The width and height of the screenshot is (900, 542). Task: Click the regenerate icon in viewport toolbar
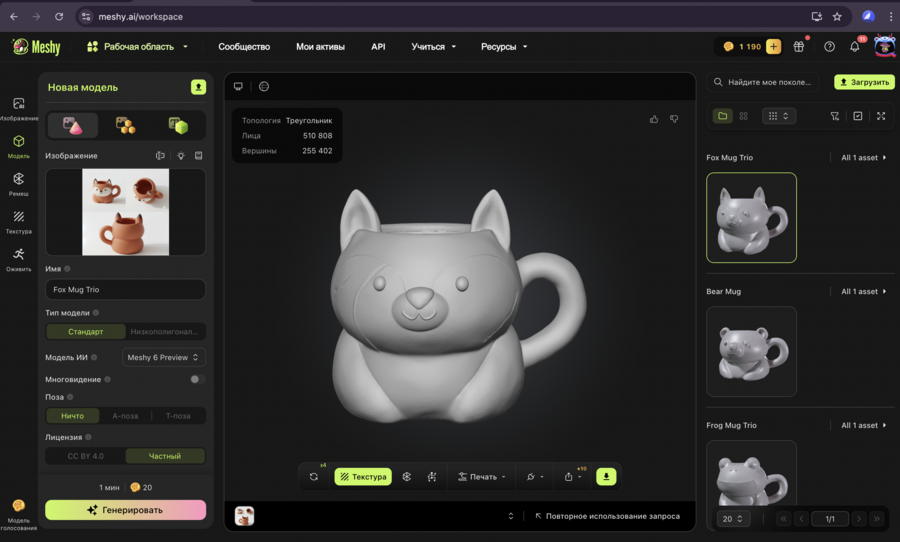tap(314, 477)
